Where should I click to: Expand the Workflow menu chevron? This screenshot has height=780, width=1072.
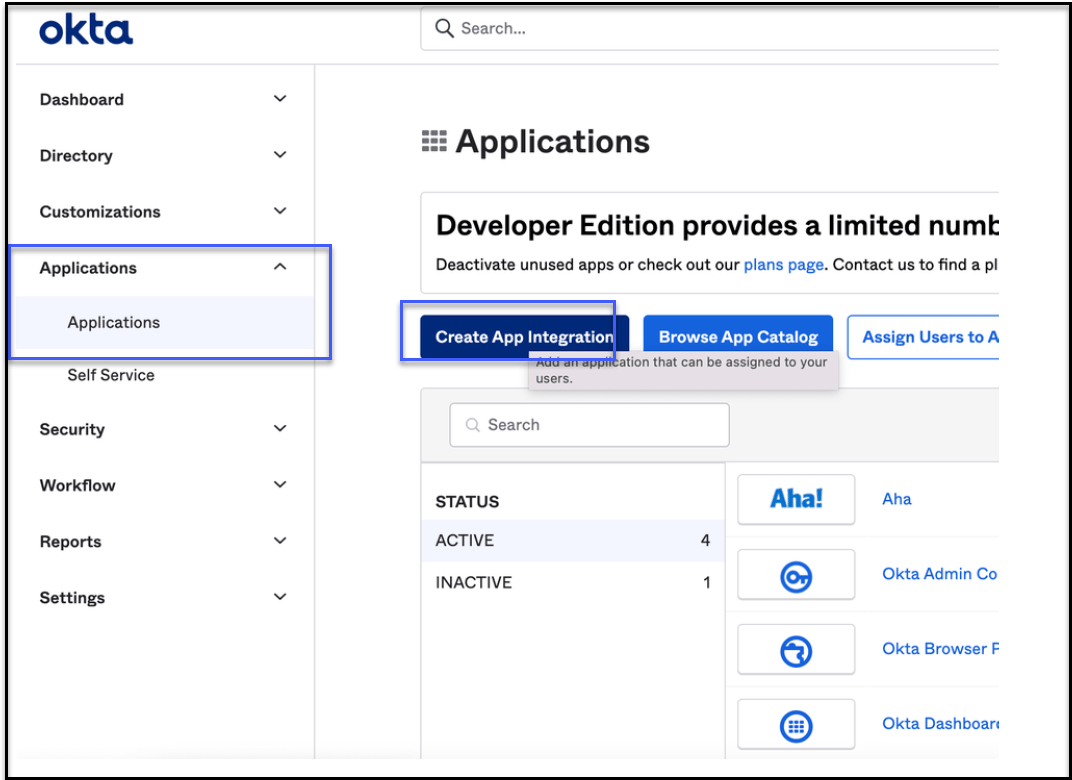coord(280,484)
